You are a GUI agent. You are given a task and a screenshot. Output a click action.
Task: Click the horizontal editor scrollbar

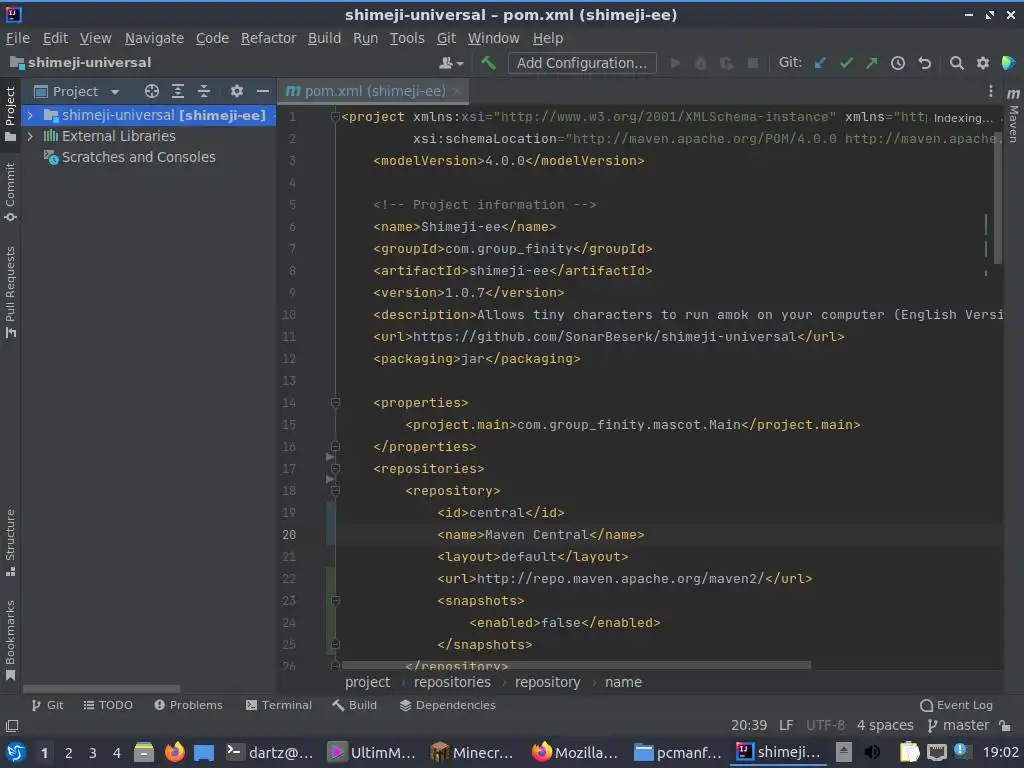tap(576, 665)
